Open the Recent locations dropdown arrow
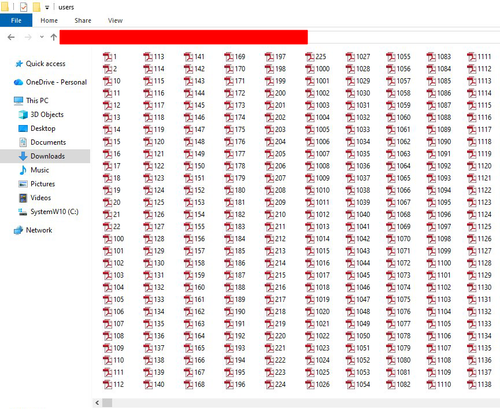500x409 pixels. pyautogui.click(x=42, y=37)
